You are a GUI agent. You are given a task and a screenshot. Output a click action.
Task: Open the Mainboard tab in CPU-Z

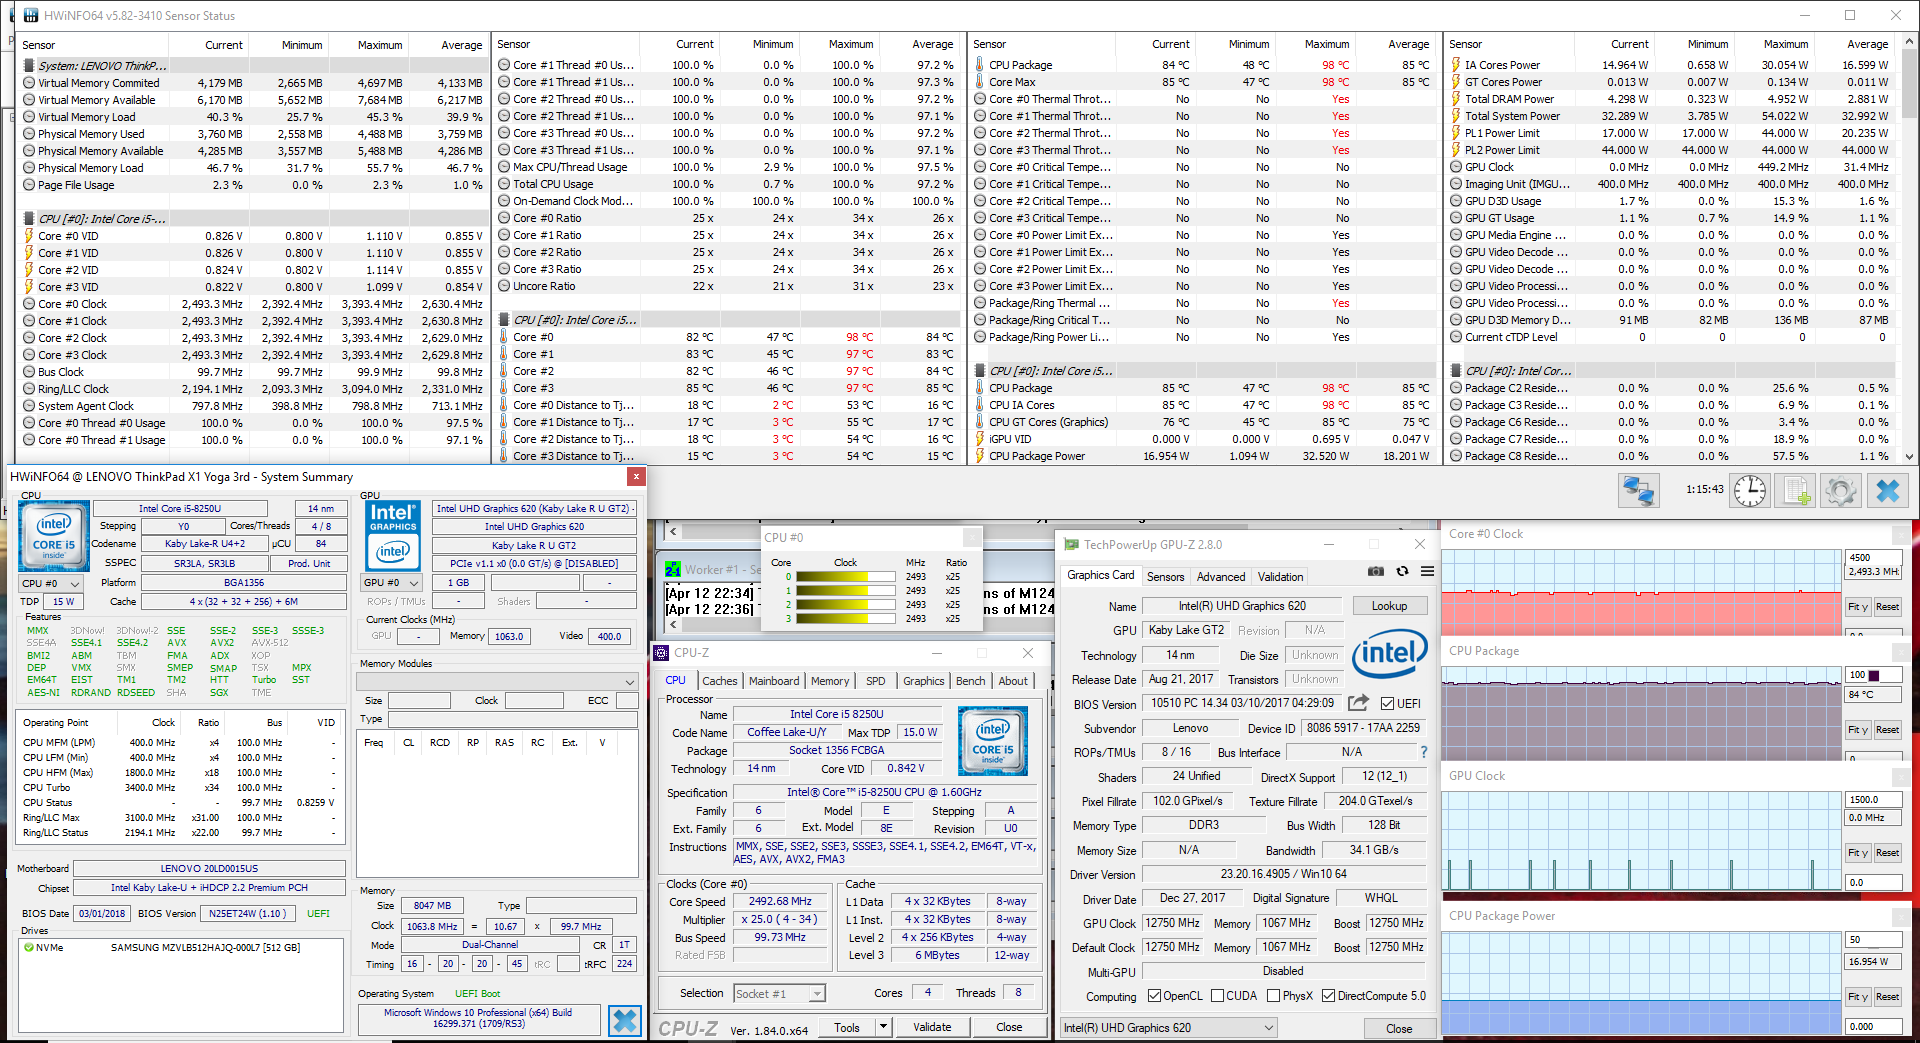coord(774,681)
